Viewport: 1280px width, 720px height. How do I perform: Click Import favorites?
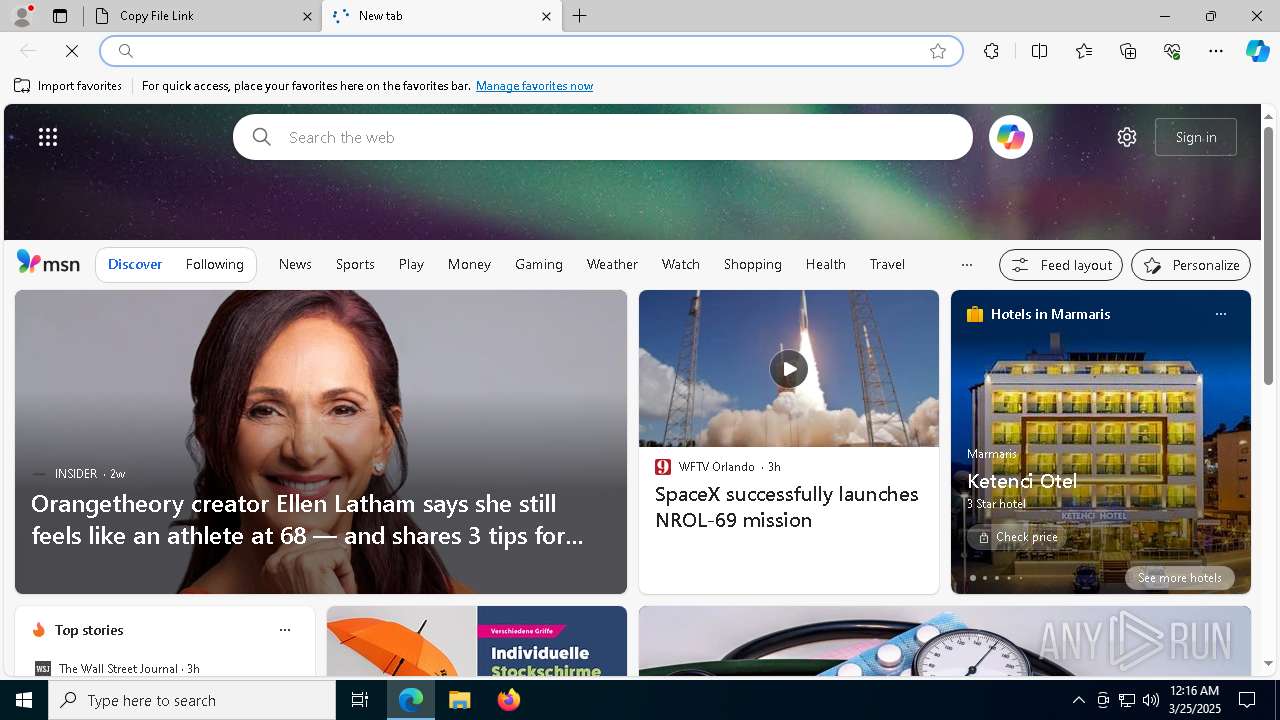point(68,86)
